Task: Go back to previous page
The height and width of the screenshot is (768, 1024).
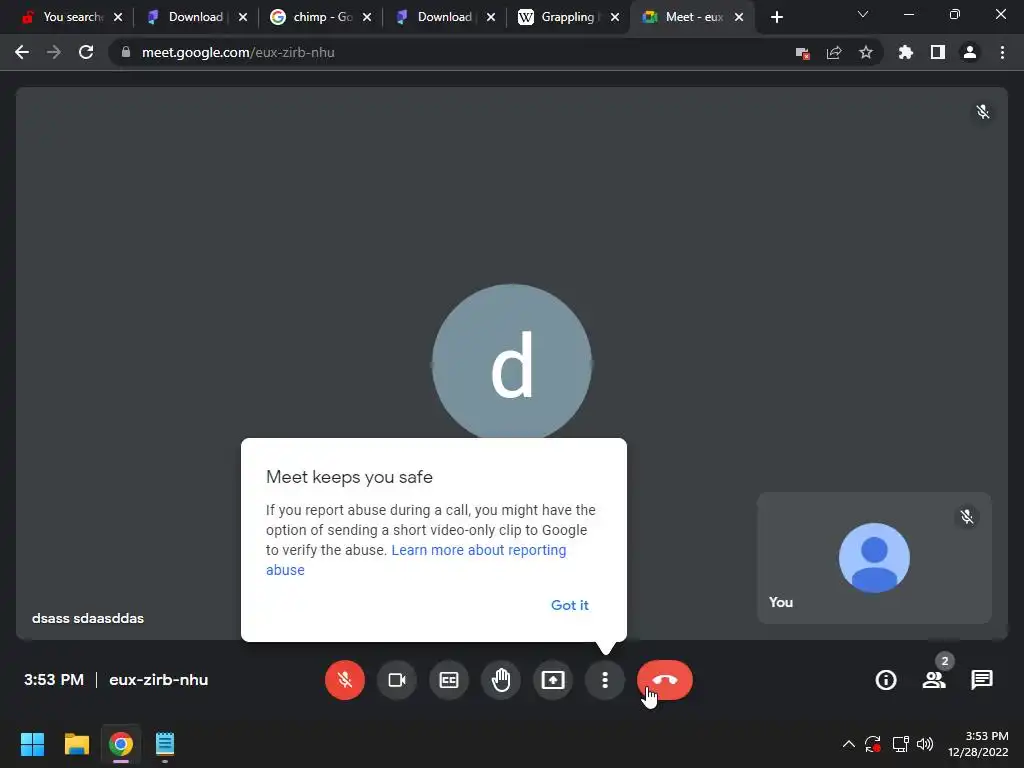Action: pyautogui.click(x=22, y=52)
